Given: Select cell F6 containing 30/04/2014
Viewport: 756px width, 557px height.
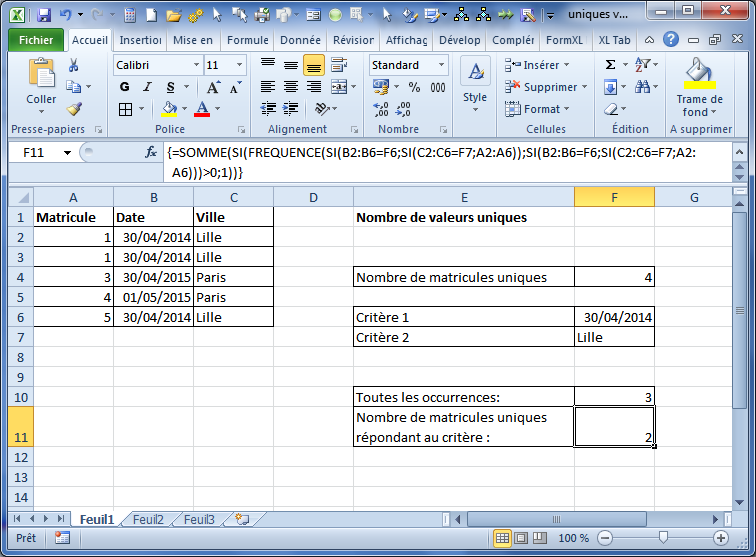Looking at the screenshot, I should pyautogui.click(x=614, y=317).
